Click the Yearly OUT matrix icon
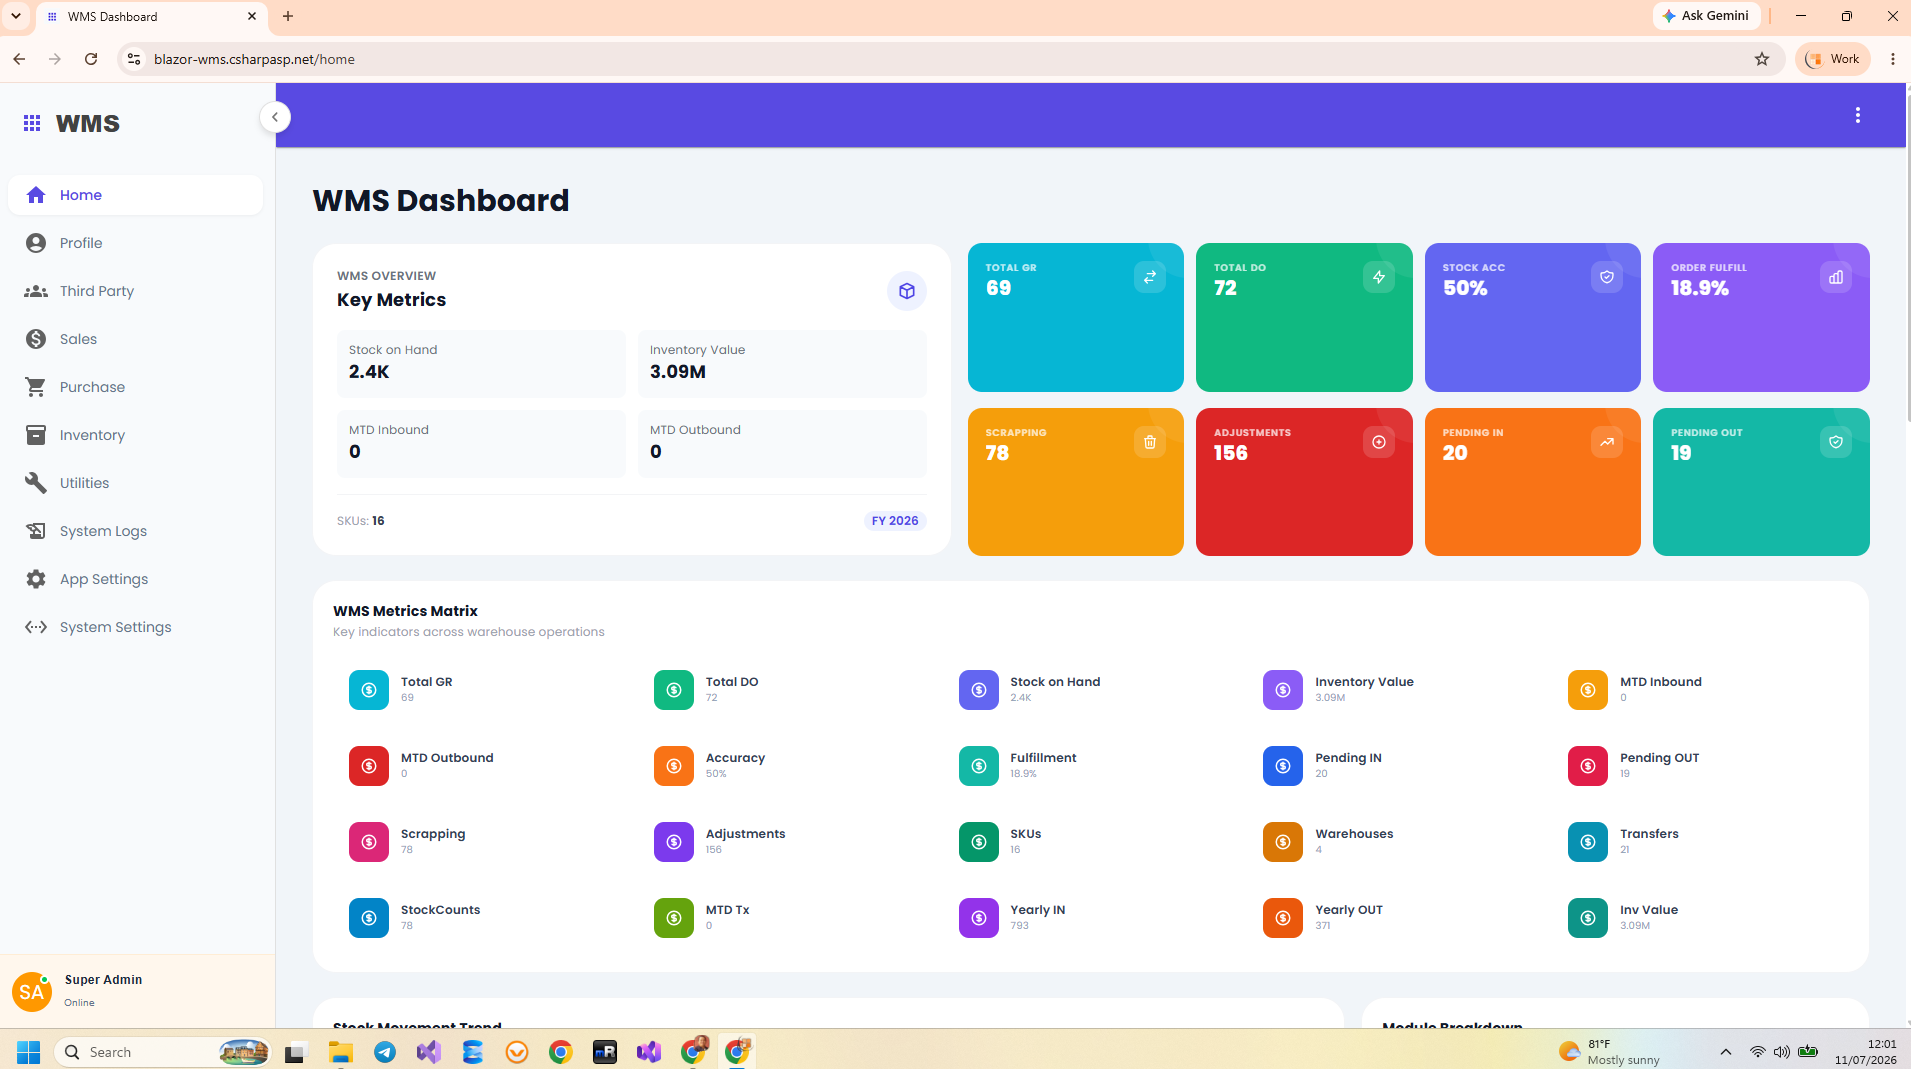This screenshot has width=1911, height=1069. point(1283,918)
